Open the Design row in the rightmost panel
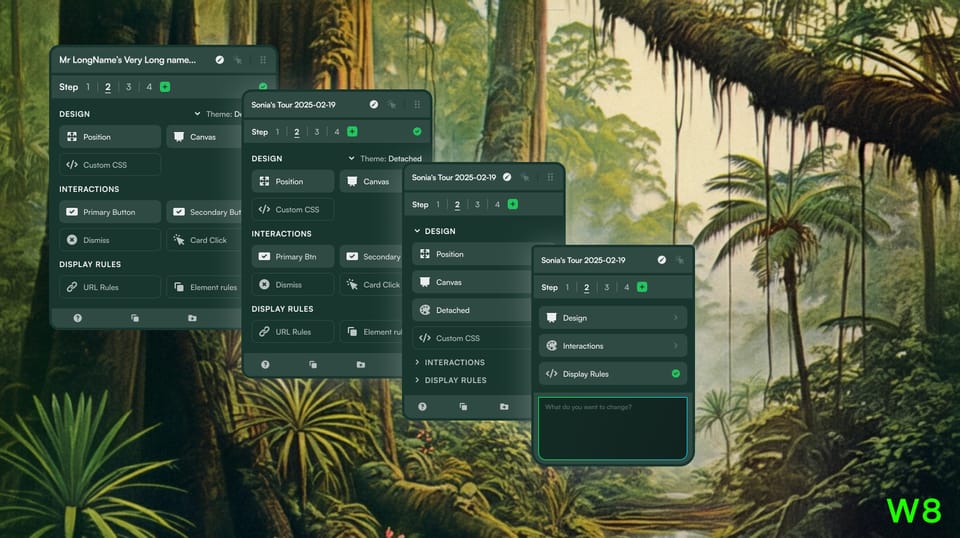Image resolution: width=960 pixels, height=538 pixels. tap(613, 318)
